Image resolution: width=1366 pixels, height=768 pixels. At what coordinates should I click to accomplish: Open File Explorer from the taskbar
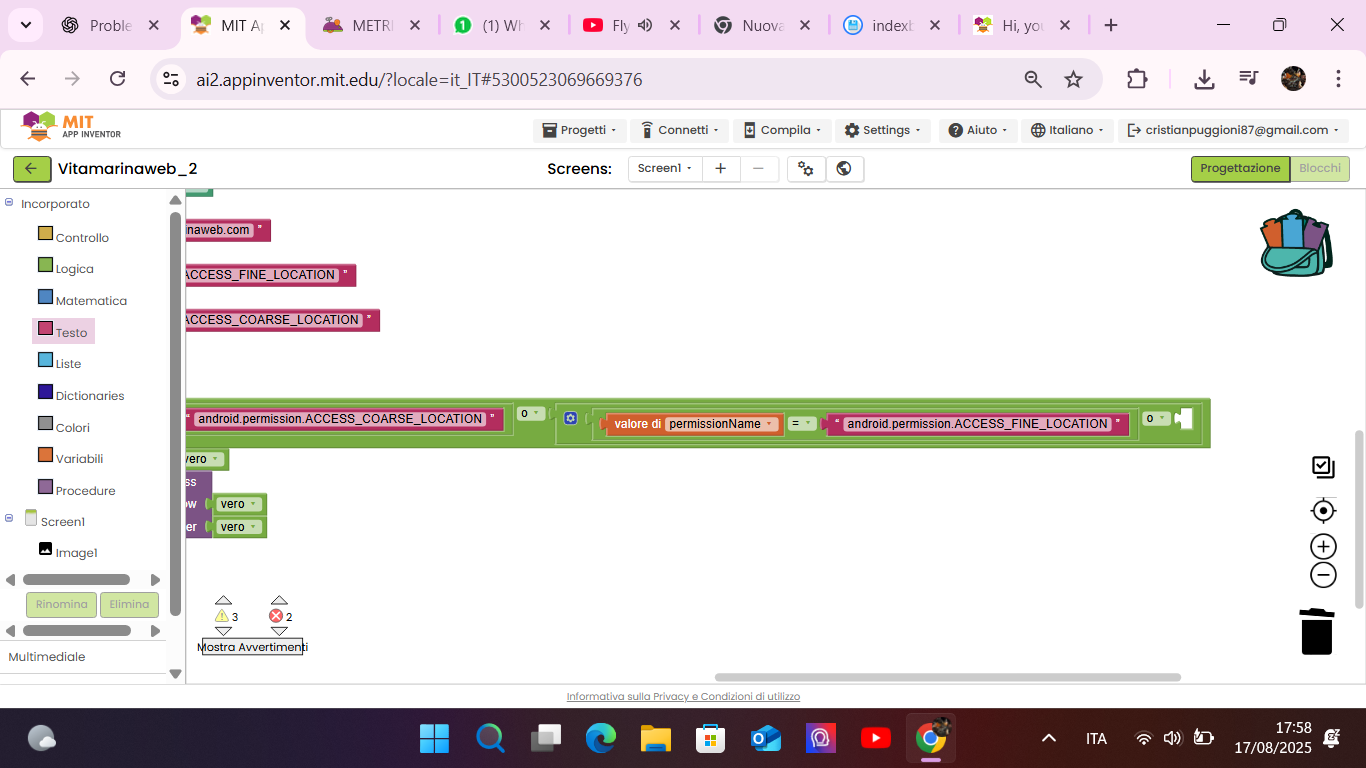click(x=655, y=739)
